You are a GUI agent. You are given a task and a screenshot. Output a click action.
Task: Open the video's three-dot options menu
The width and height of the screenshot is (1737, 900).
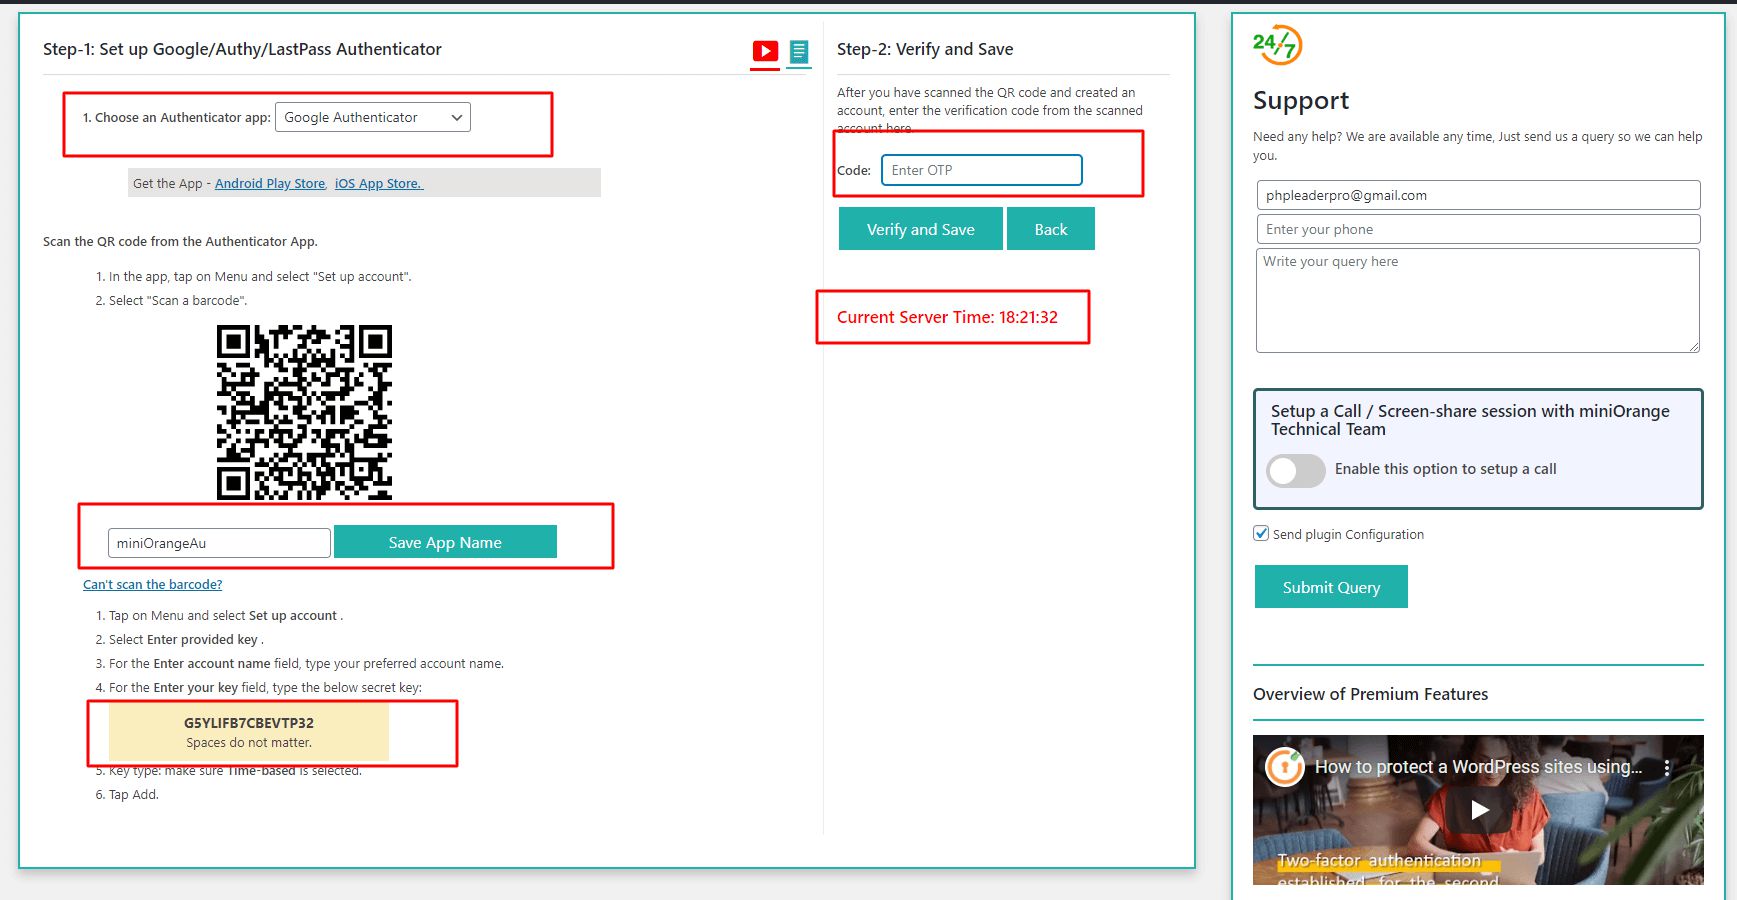[1666, 767]
